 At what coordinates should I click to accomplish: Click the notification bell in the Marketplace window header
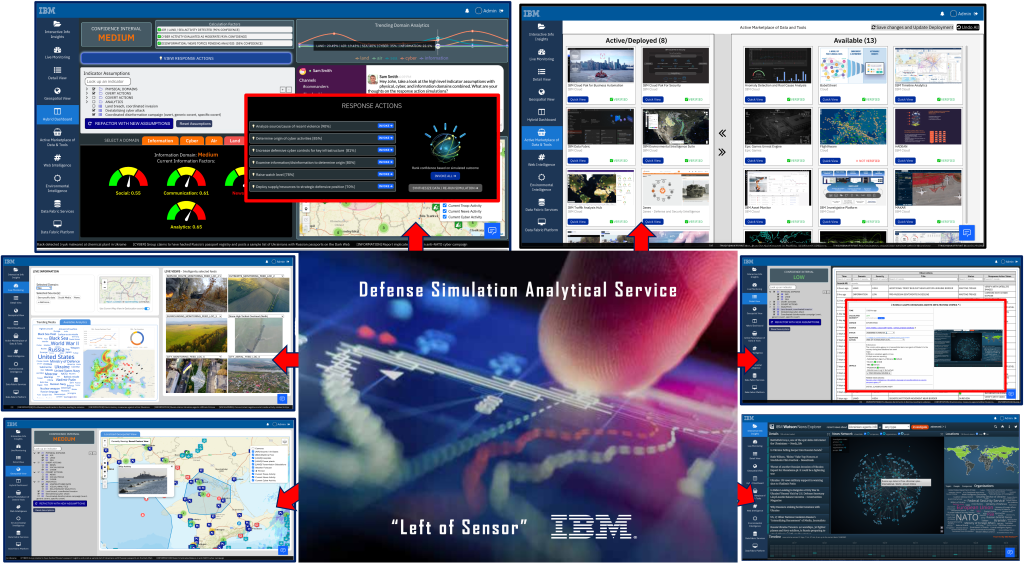(x=941, y=14)
